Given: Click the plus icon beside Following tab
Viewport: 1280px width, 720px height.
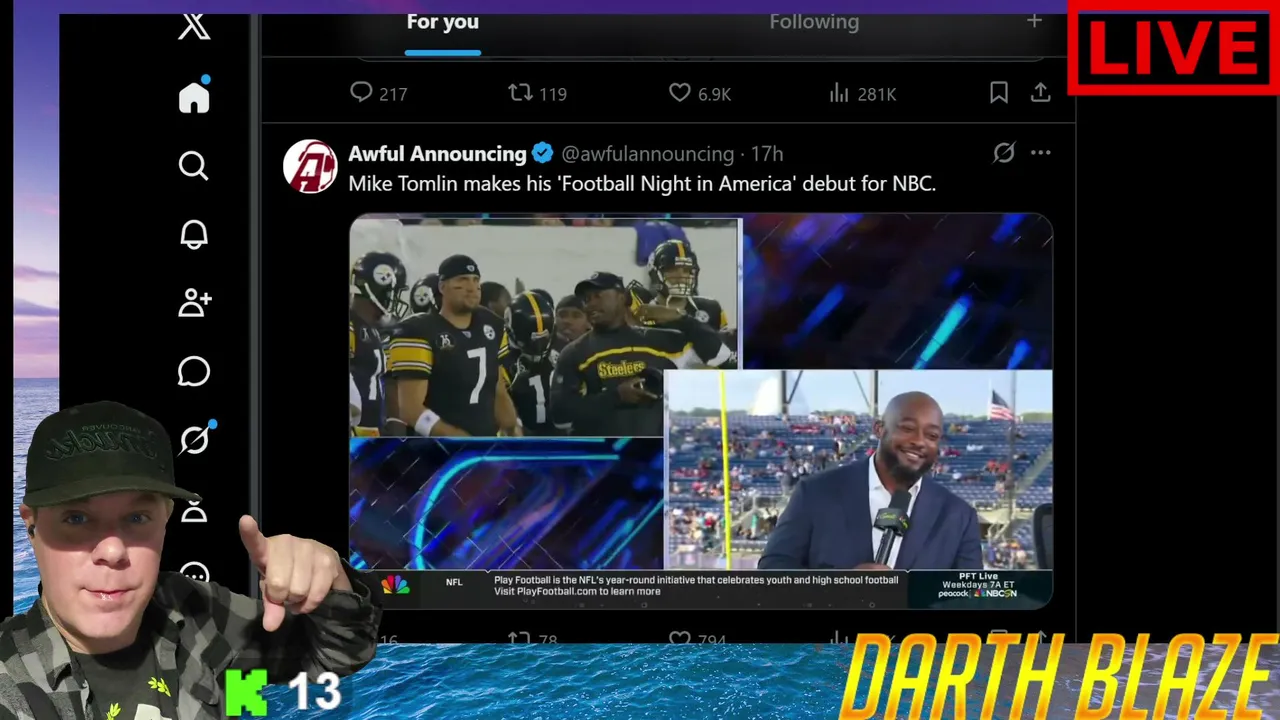Looking at the screenshot, I should click(x=1034, y=21).
